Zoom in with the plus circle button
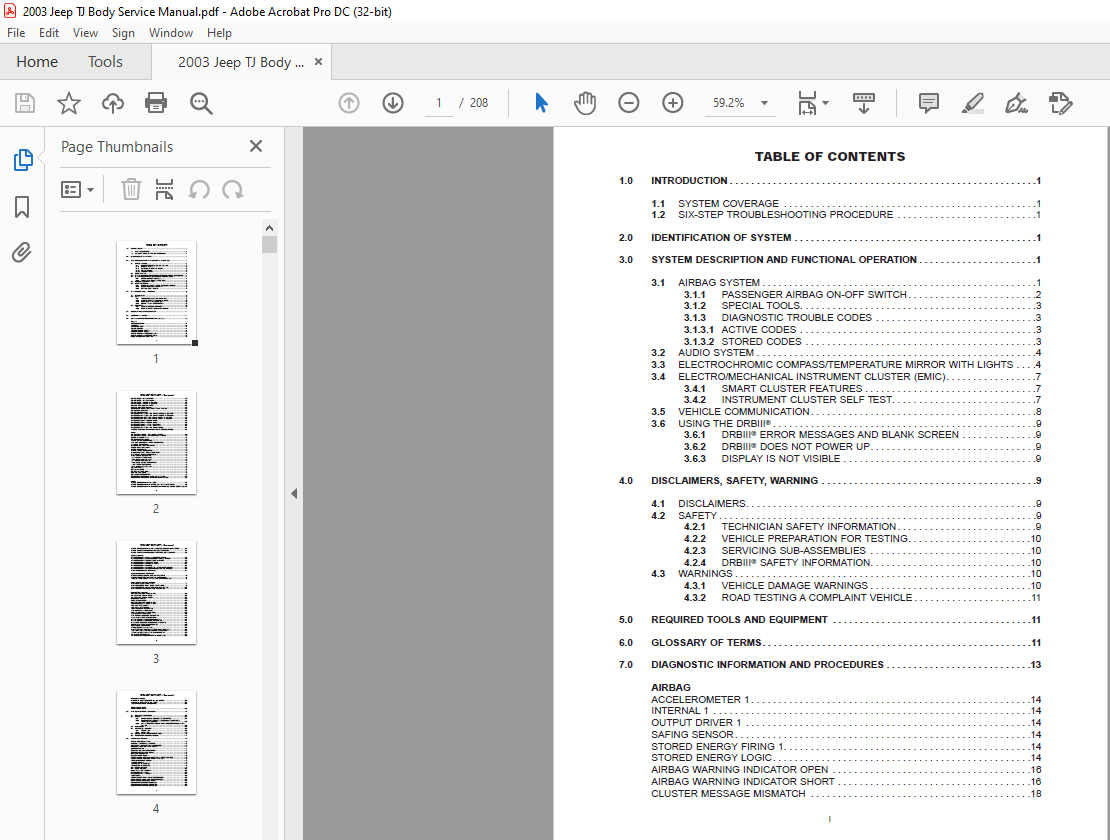This screenshot has height=840, width=1110. (x=673, y=103)
